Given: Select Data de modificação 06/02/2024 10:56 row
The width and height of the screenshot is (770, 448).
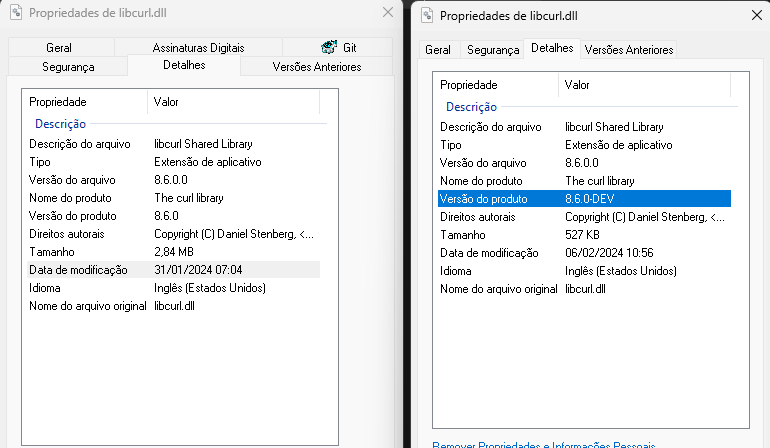Looking at the screenshot, I should pos(584,252).
